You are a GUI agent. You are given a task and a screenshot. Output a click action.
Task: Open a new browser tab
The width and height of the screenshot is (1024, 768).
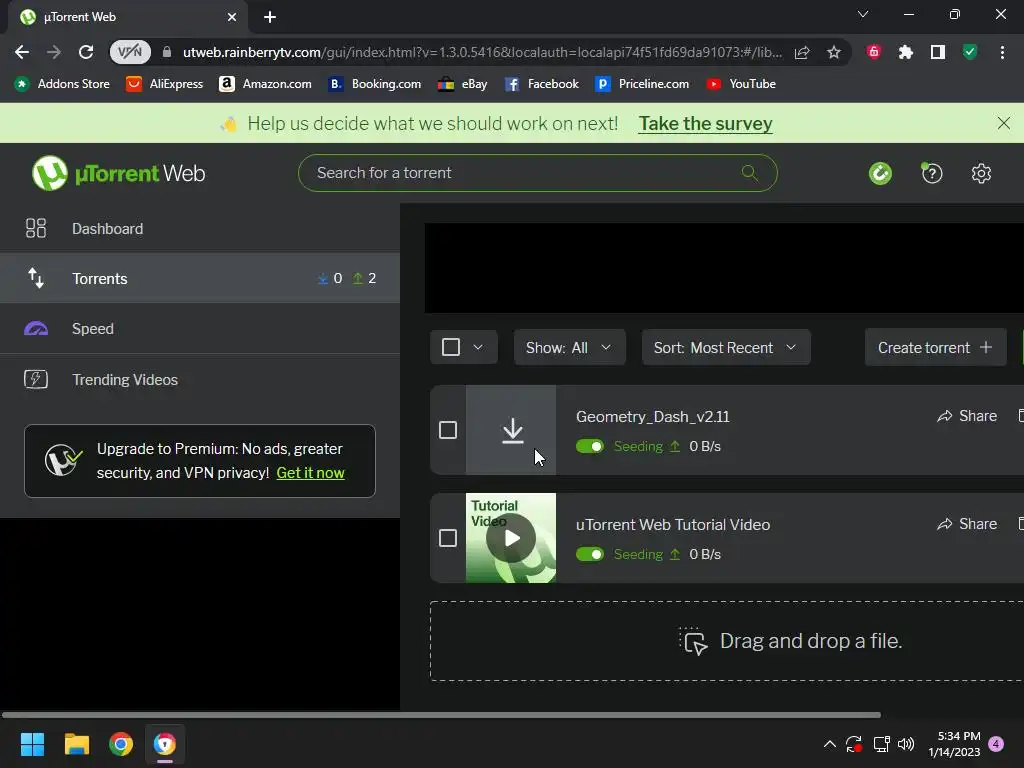coord(270,17)
